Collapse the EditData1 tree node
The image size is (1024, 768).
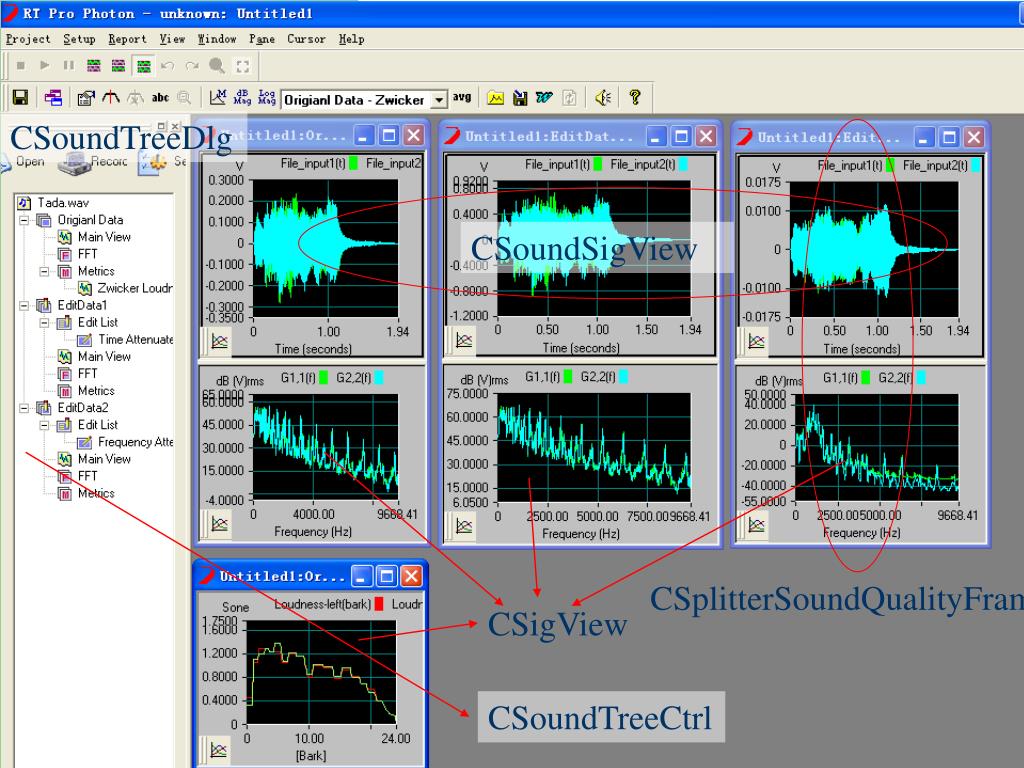[x=24, y=306]
